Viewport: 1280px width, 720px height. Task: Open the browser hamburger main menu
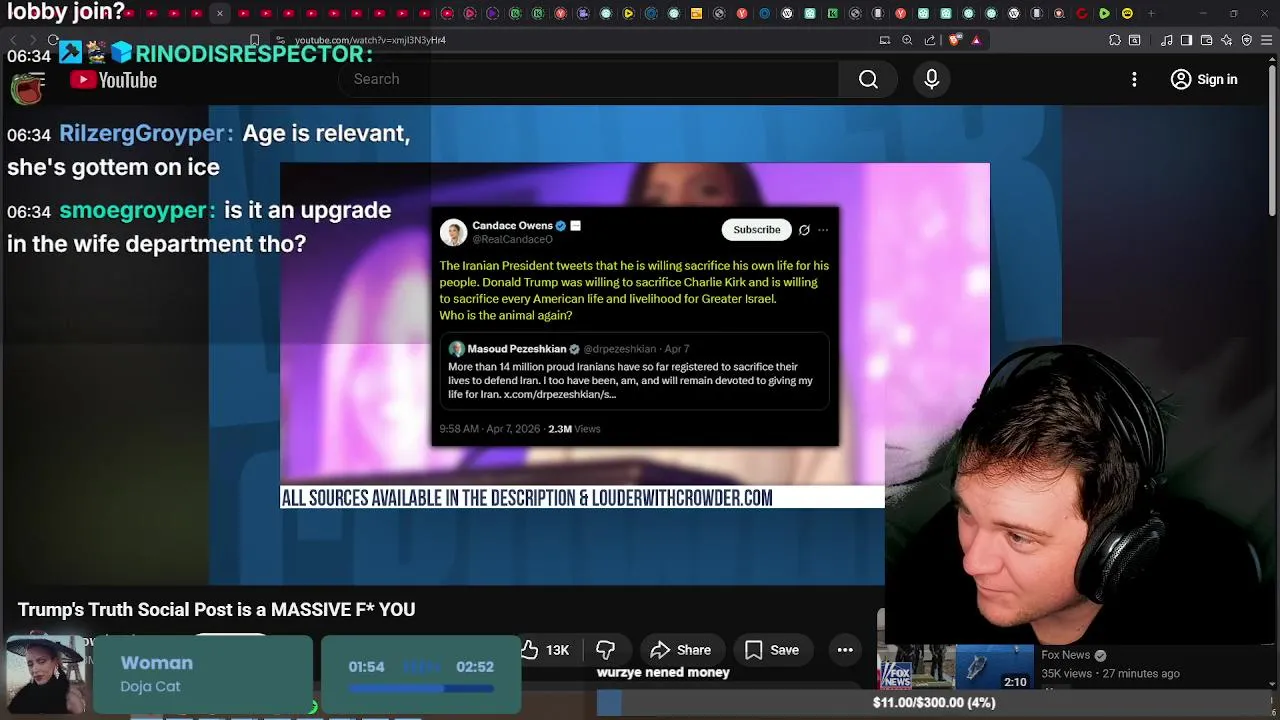1266,40
